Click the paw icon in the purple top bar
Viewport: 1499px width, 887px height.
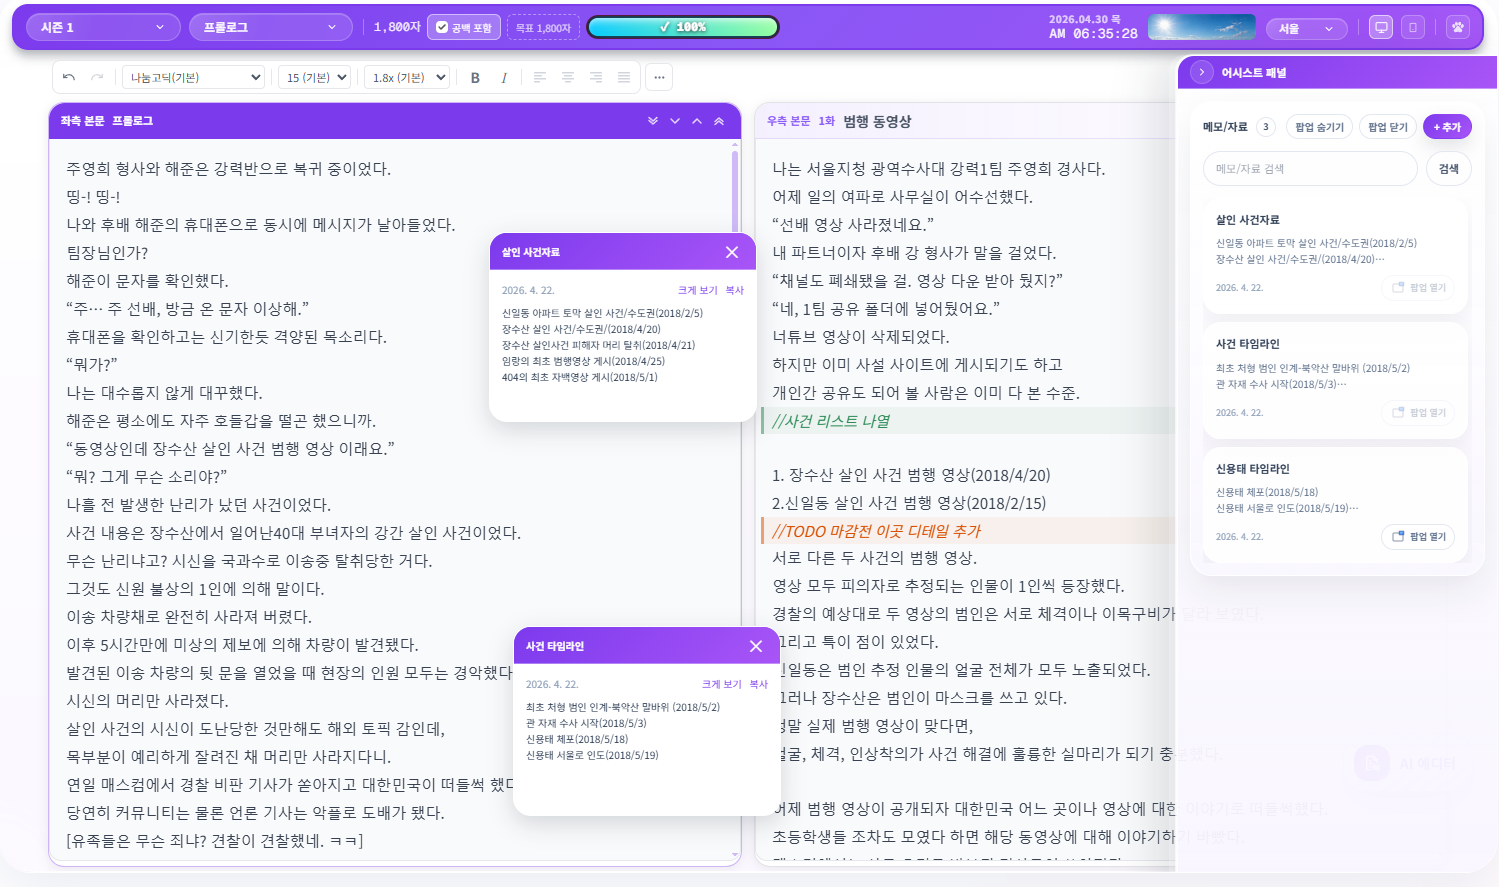click(1458, 26)
